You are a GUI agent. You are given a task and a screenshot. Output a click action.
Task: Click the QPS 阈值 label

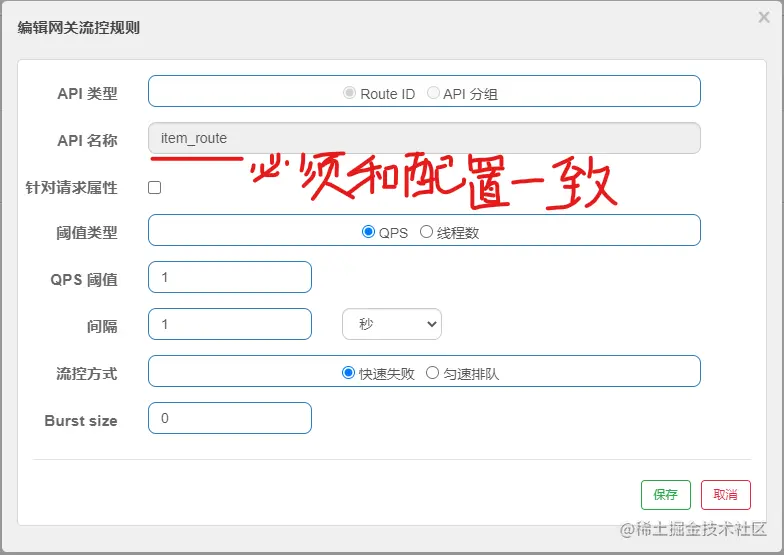tap(84, 280)
